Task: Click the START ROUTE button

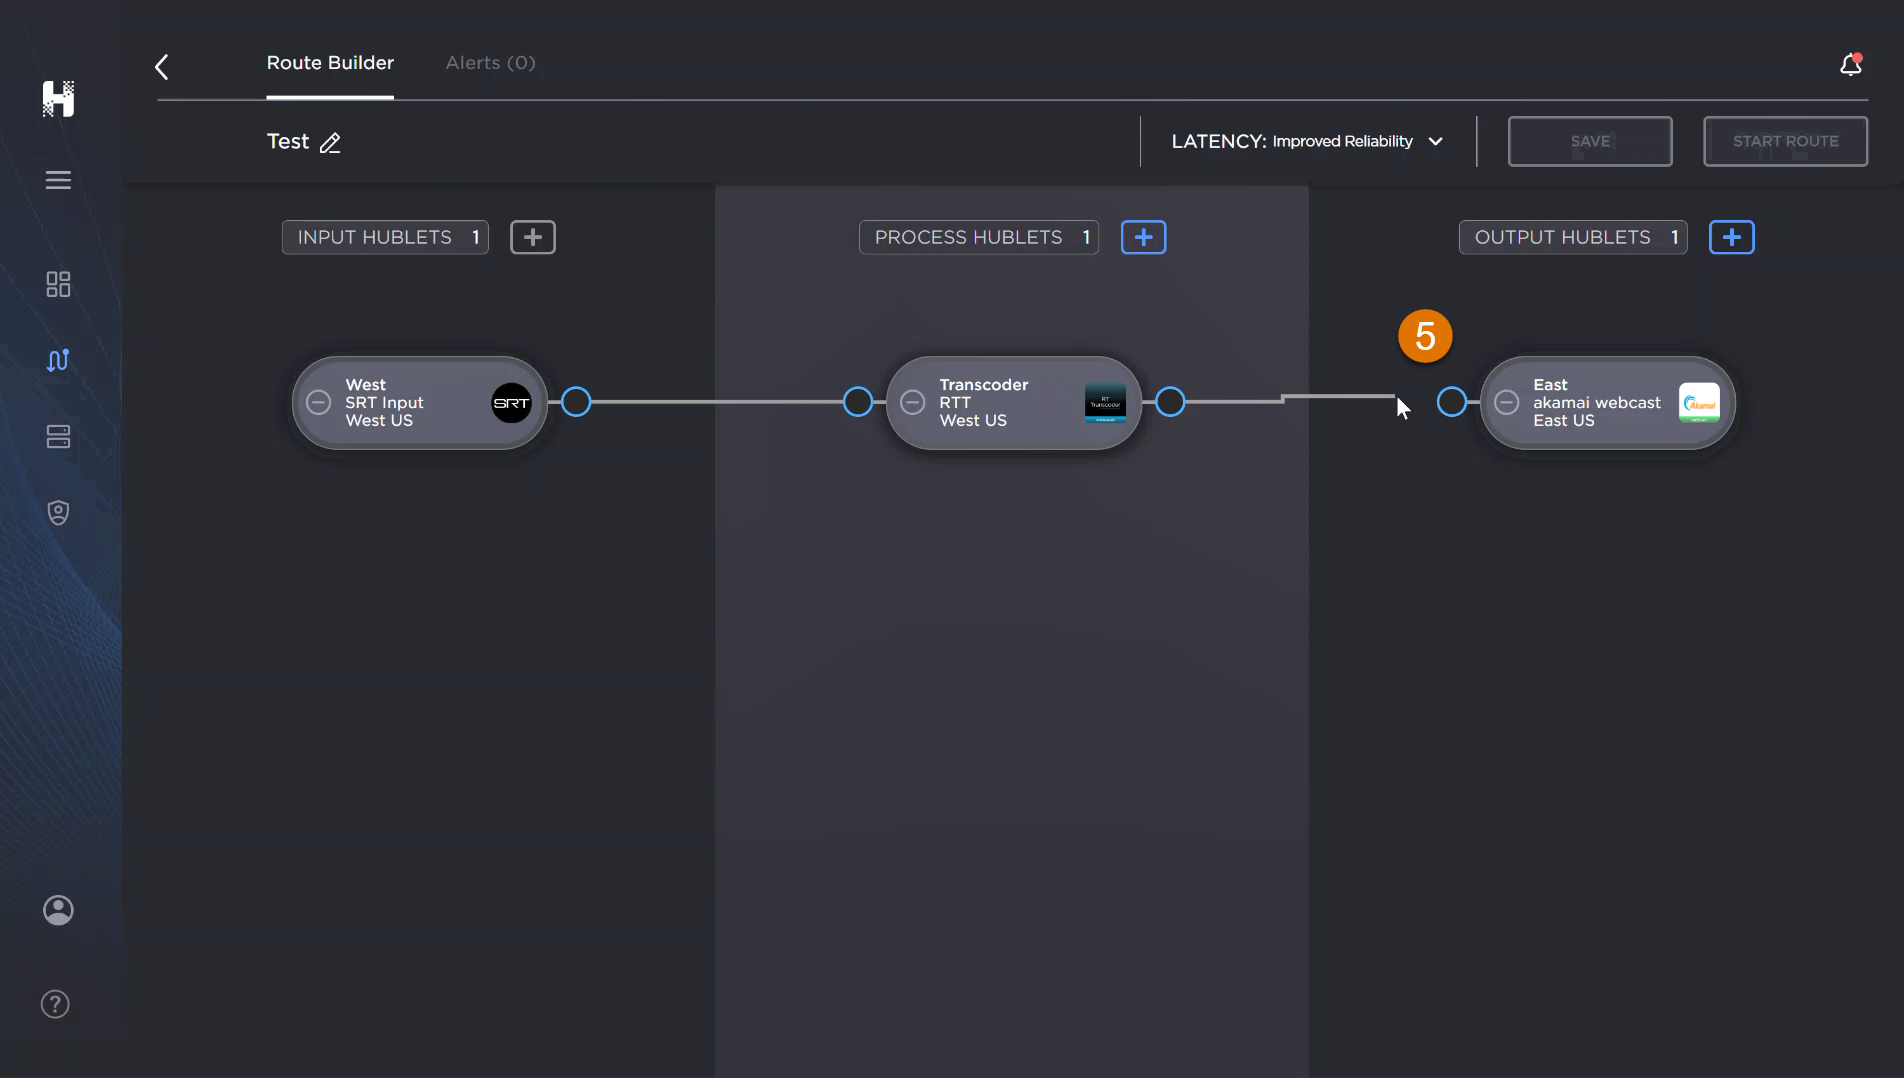Action: pyautogui.click(x=1785, y=141)
